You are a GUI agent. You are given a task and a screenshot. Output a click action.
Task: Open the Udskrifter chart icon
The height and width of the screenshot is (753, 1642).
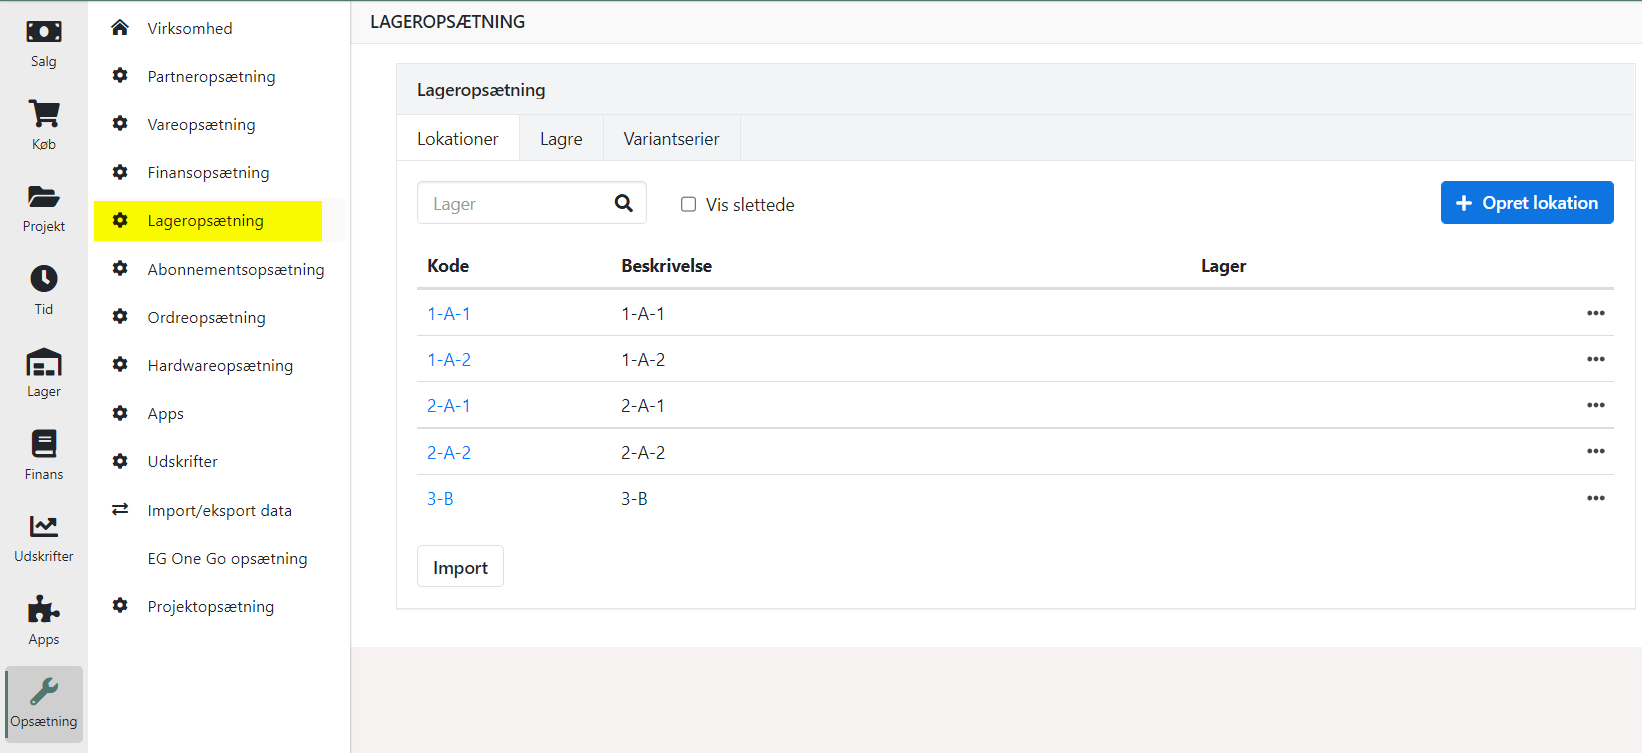click(x=44, y=527)
